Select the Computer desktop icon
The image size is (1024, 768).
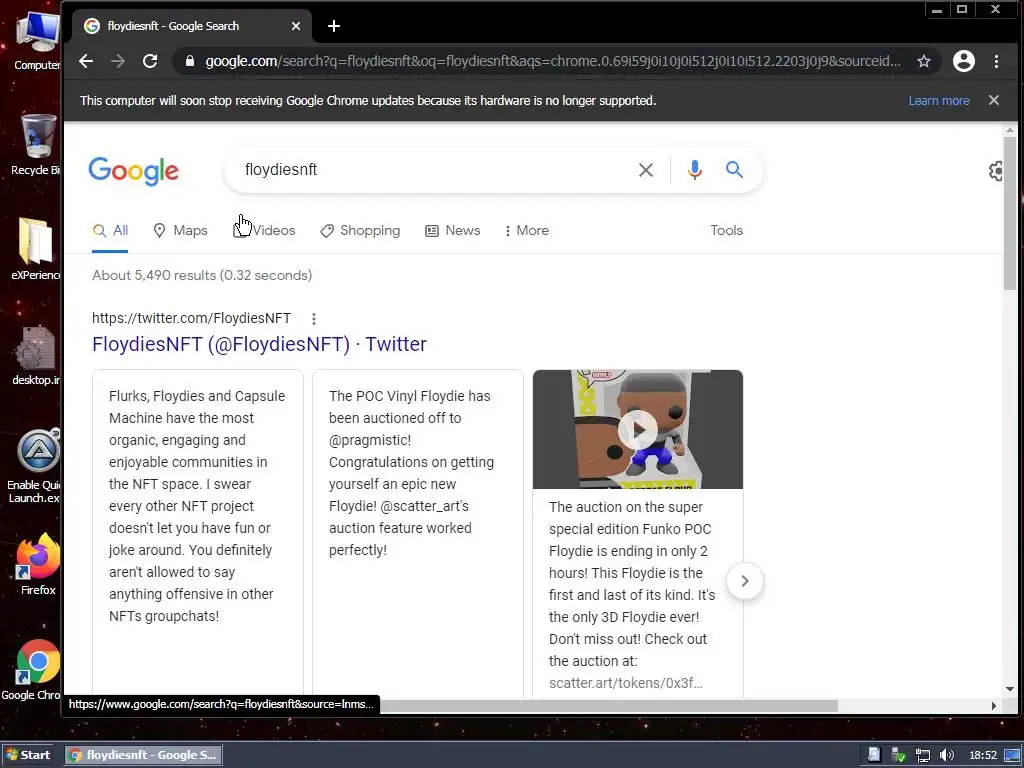[x=37, y=41]
